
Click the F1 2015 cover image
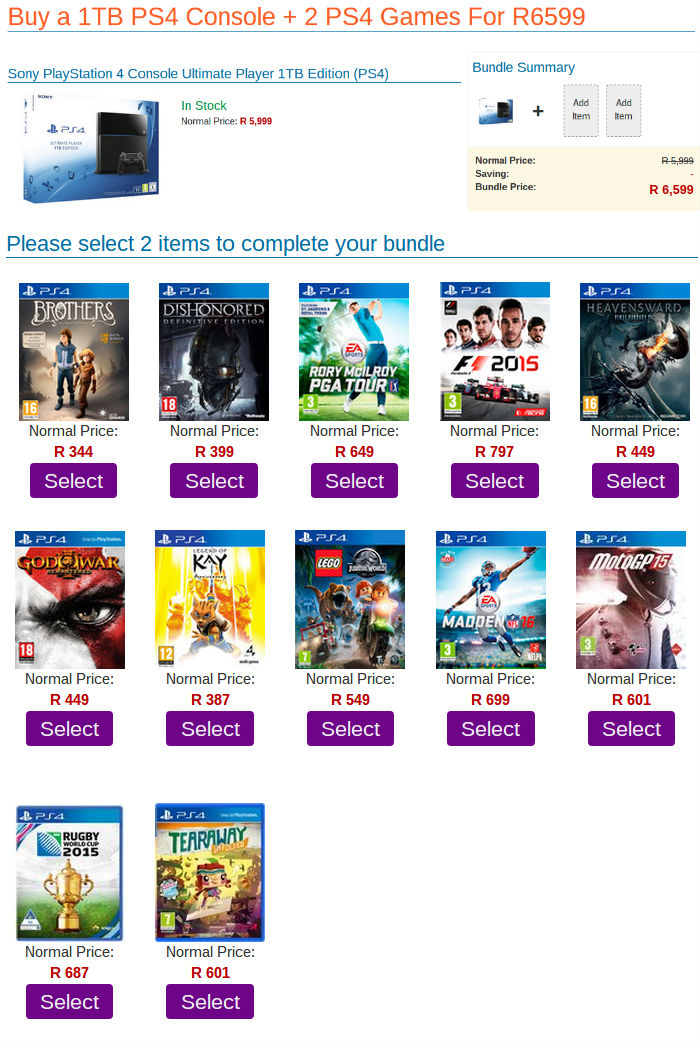(x=495, y=352)
